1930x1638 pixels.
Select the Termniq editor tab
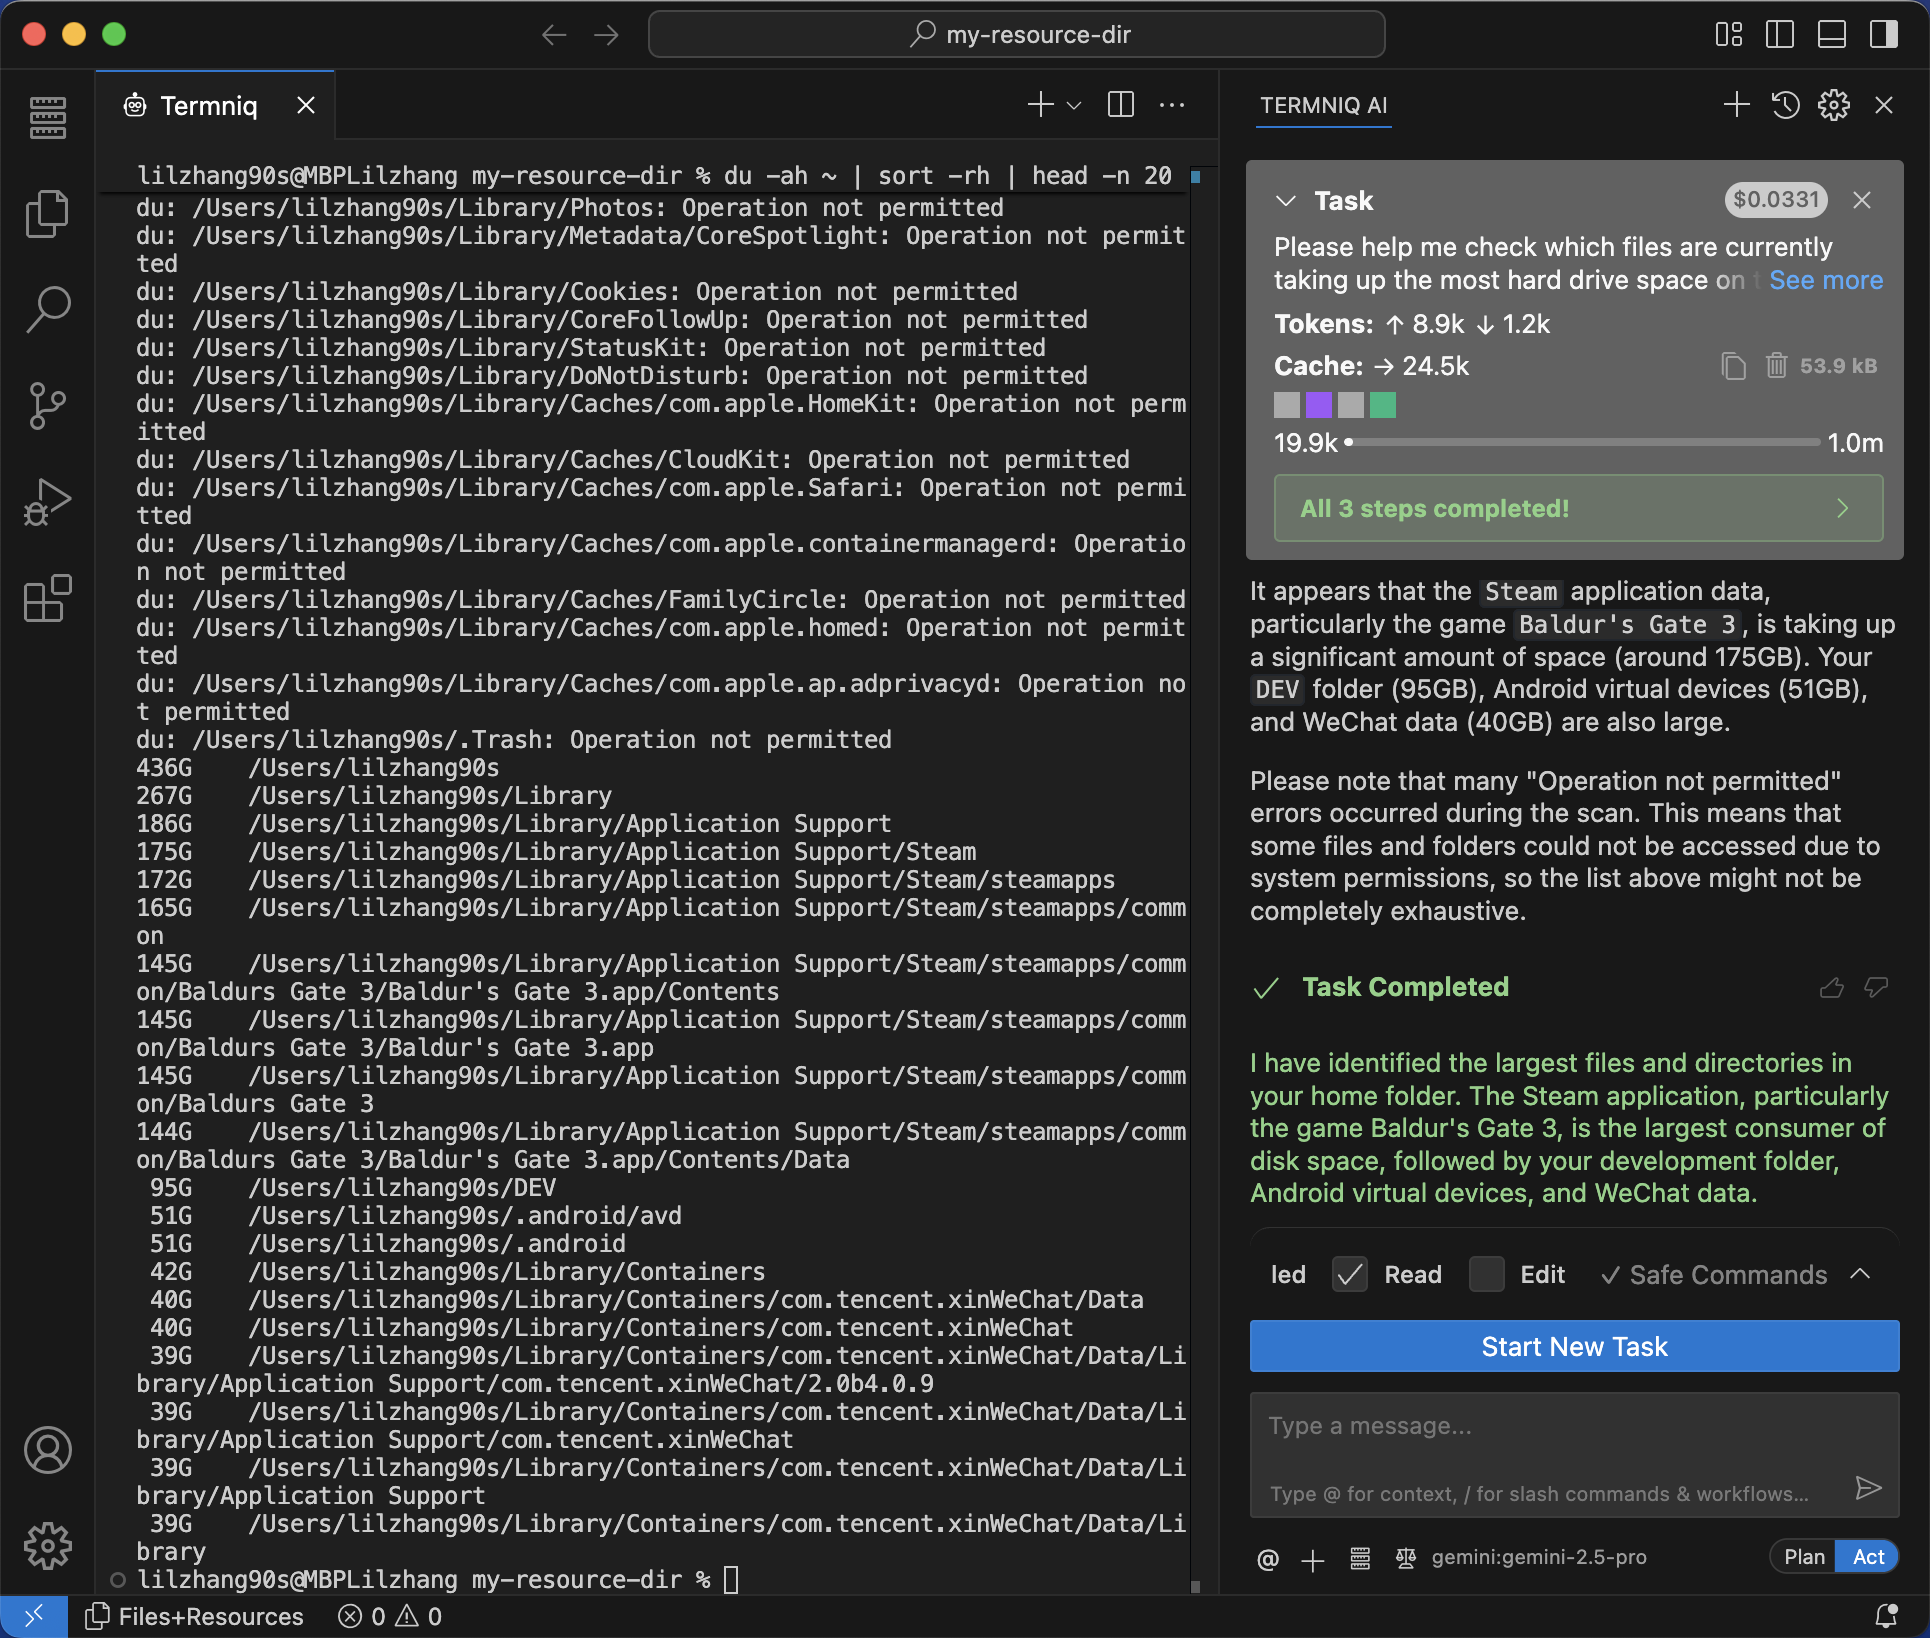tap(208, 105)
